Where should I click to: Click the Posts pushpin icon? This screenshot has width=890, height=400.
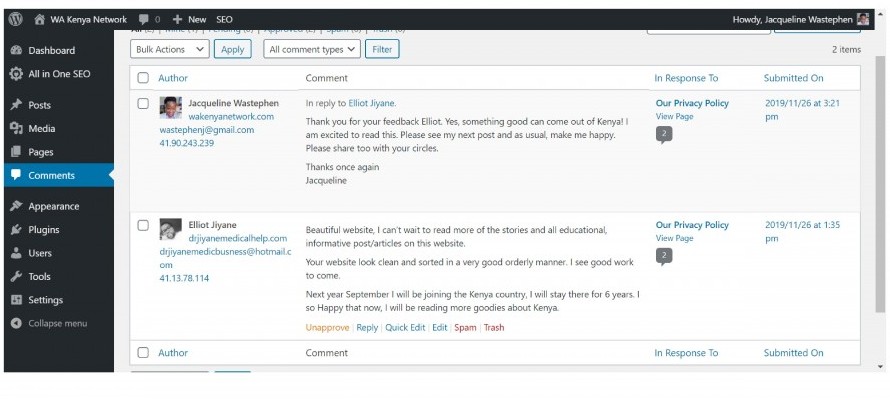point(16,105)
